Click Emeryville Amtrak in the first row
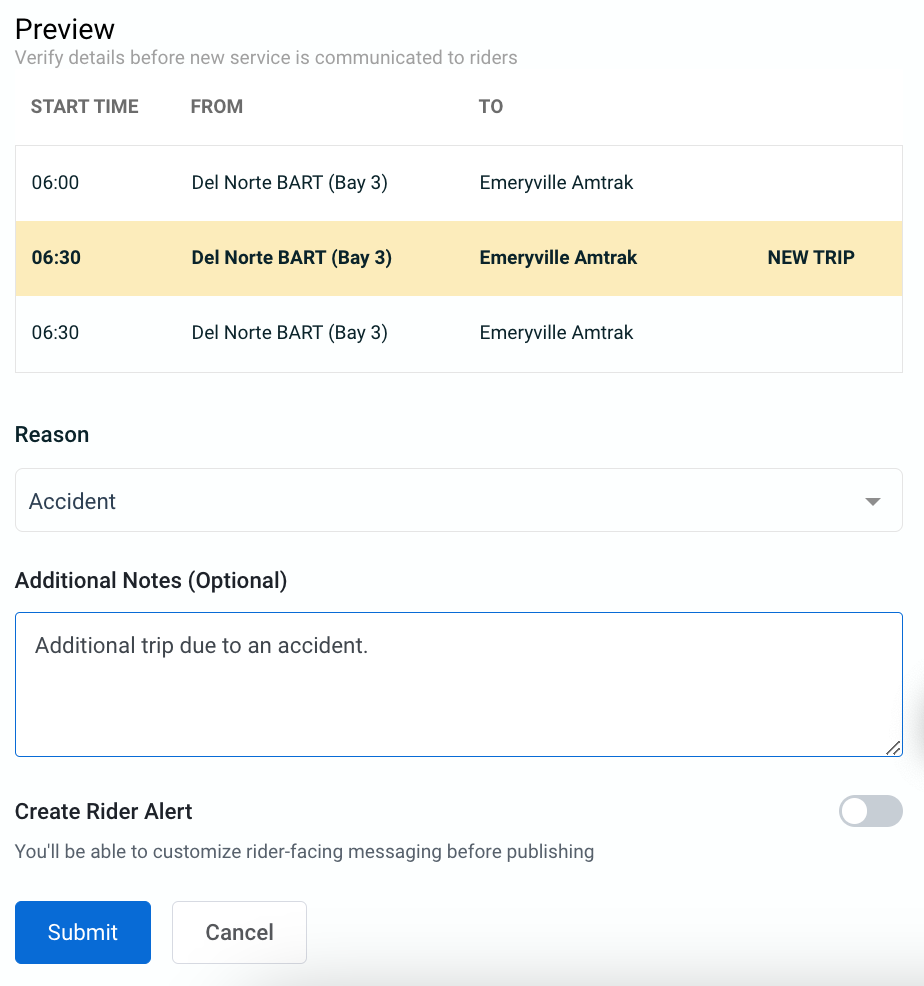924x986 pixels. pyautogui.click(x=556, y=182)
